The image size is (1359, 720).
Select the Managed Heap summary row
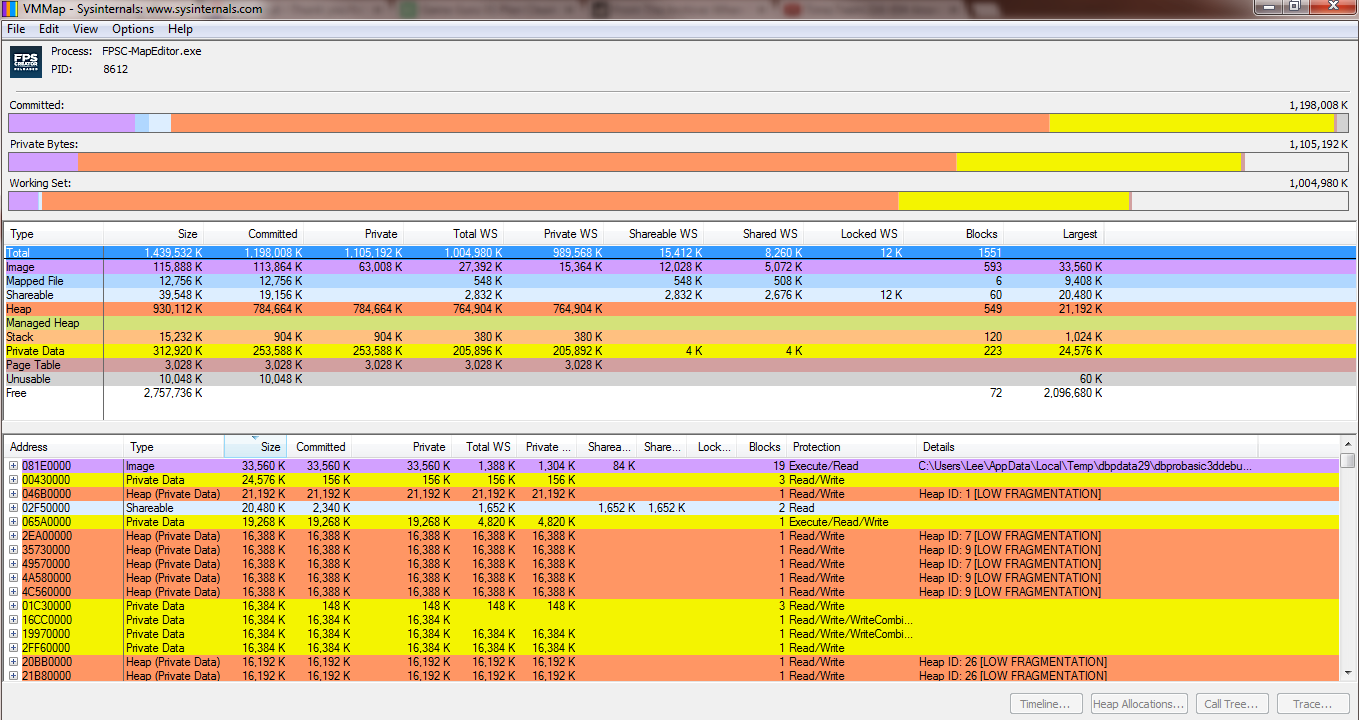click(679, 323)
